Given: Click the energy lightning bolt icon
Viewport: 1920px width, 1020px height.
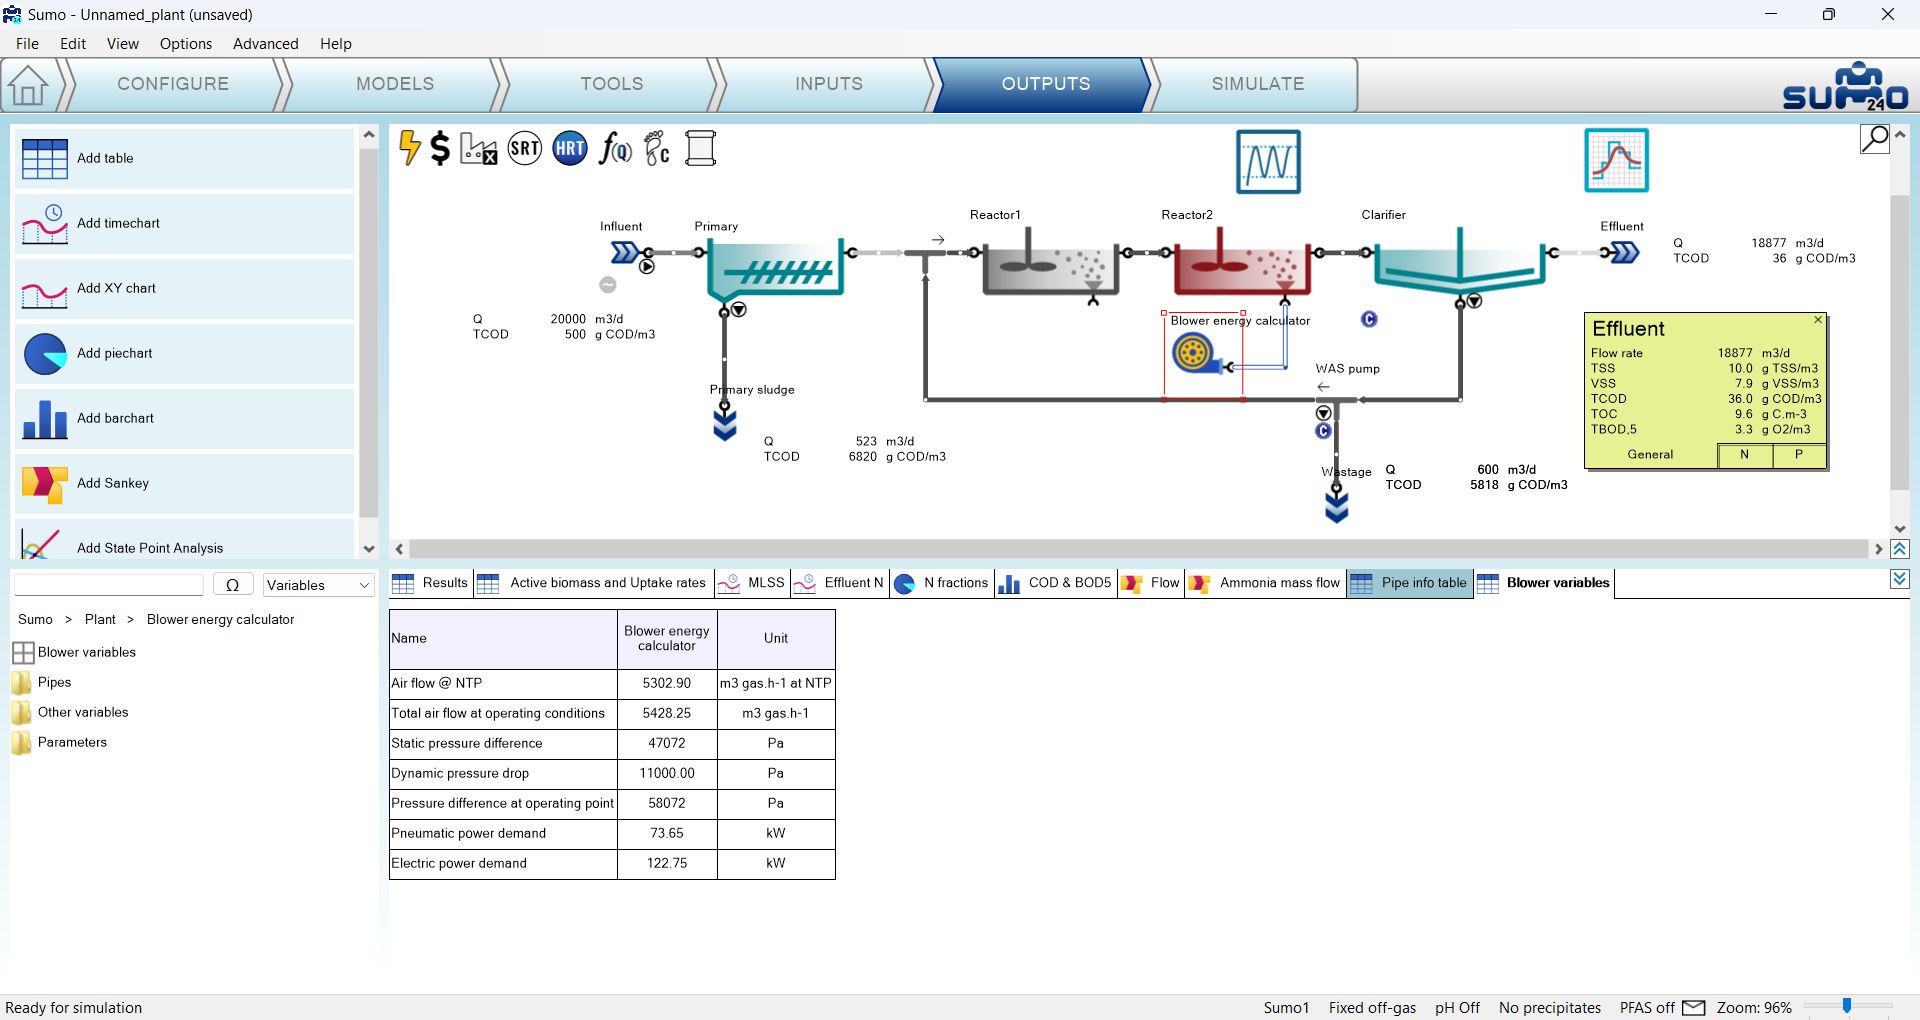Looking at the screenshot, I should (x=409, y=148).
